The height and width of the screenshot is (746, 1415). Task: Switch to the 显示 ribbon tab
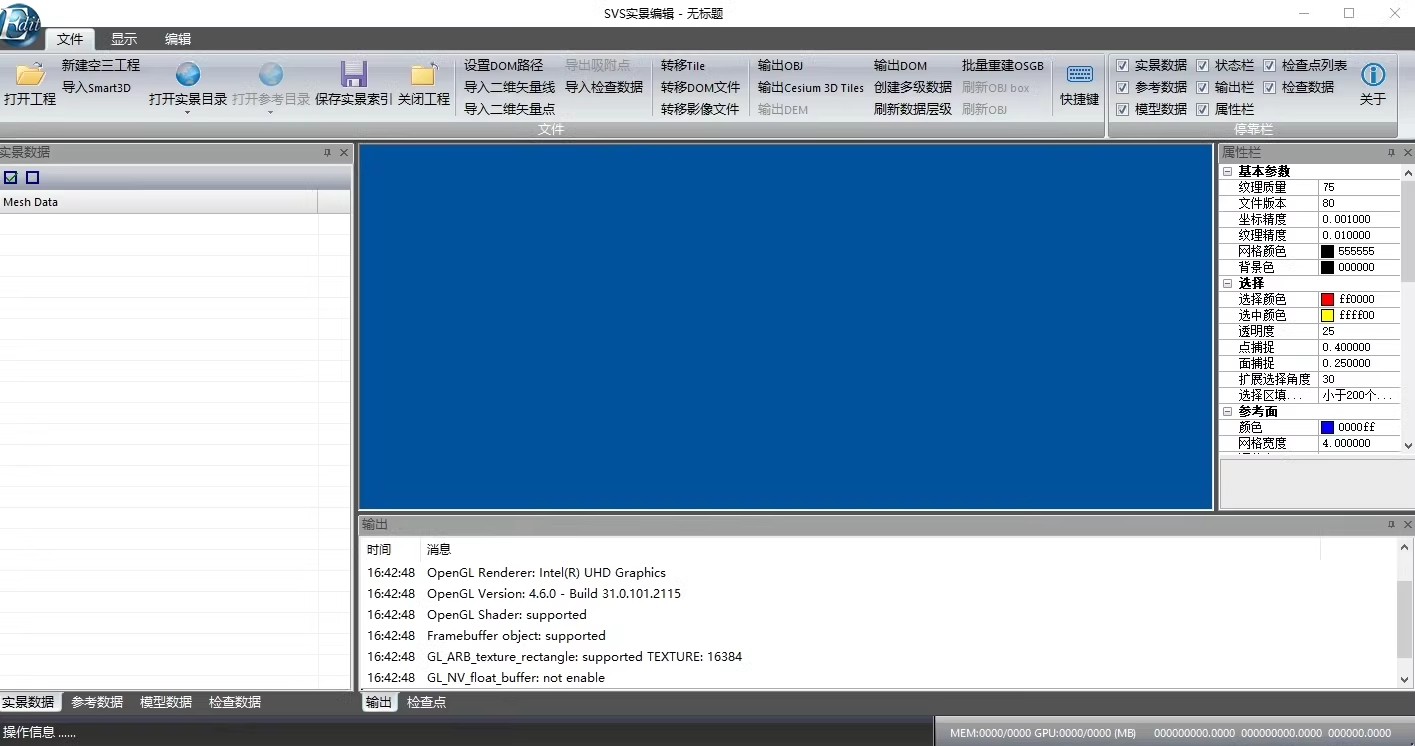point(124,39)
